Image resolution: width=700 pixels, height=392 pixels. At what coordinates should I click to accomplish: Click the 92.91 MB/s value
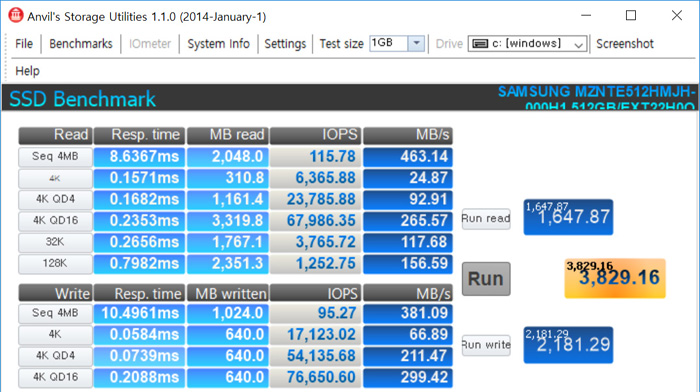(408, 199)
